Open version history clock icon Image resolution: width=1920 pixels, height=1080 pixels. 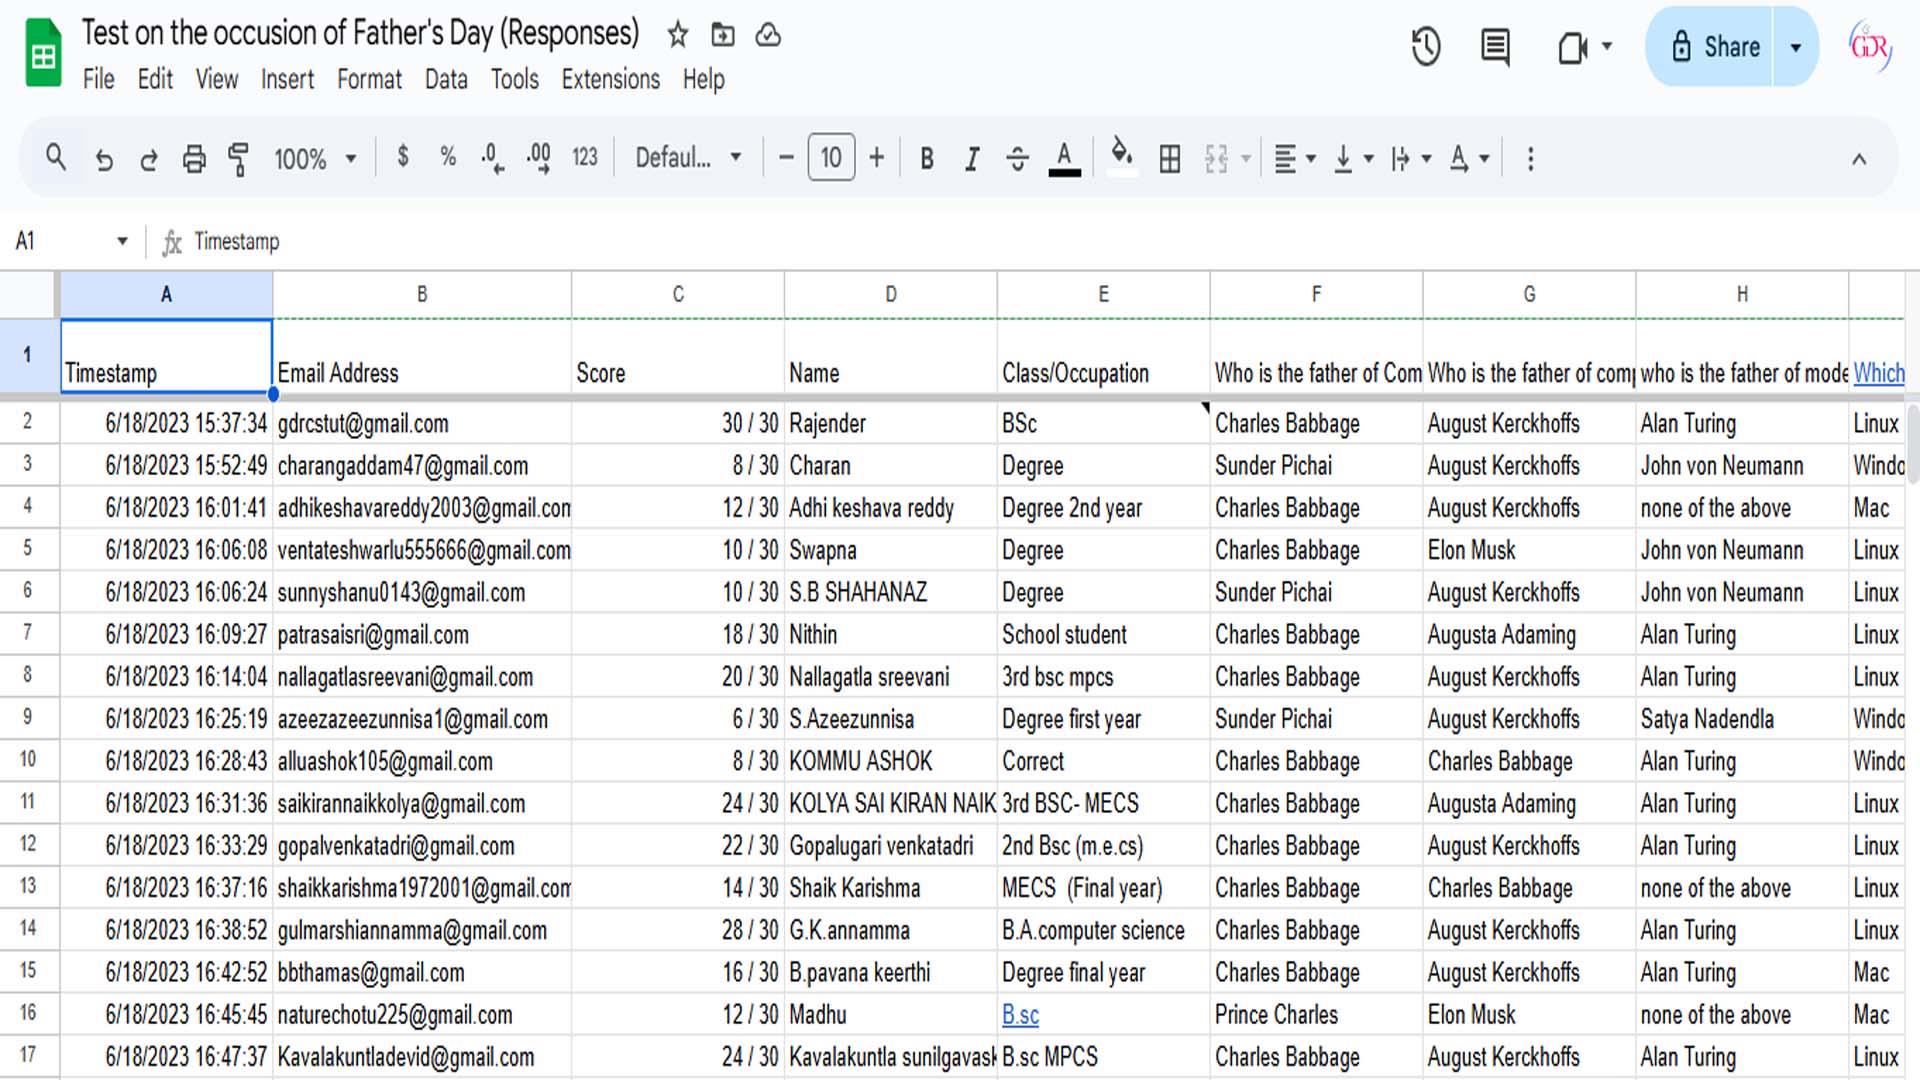click(1426, 47)
